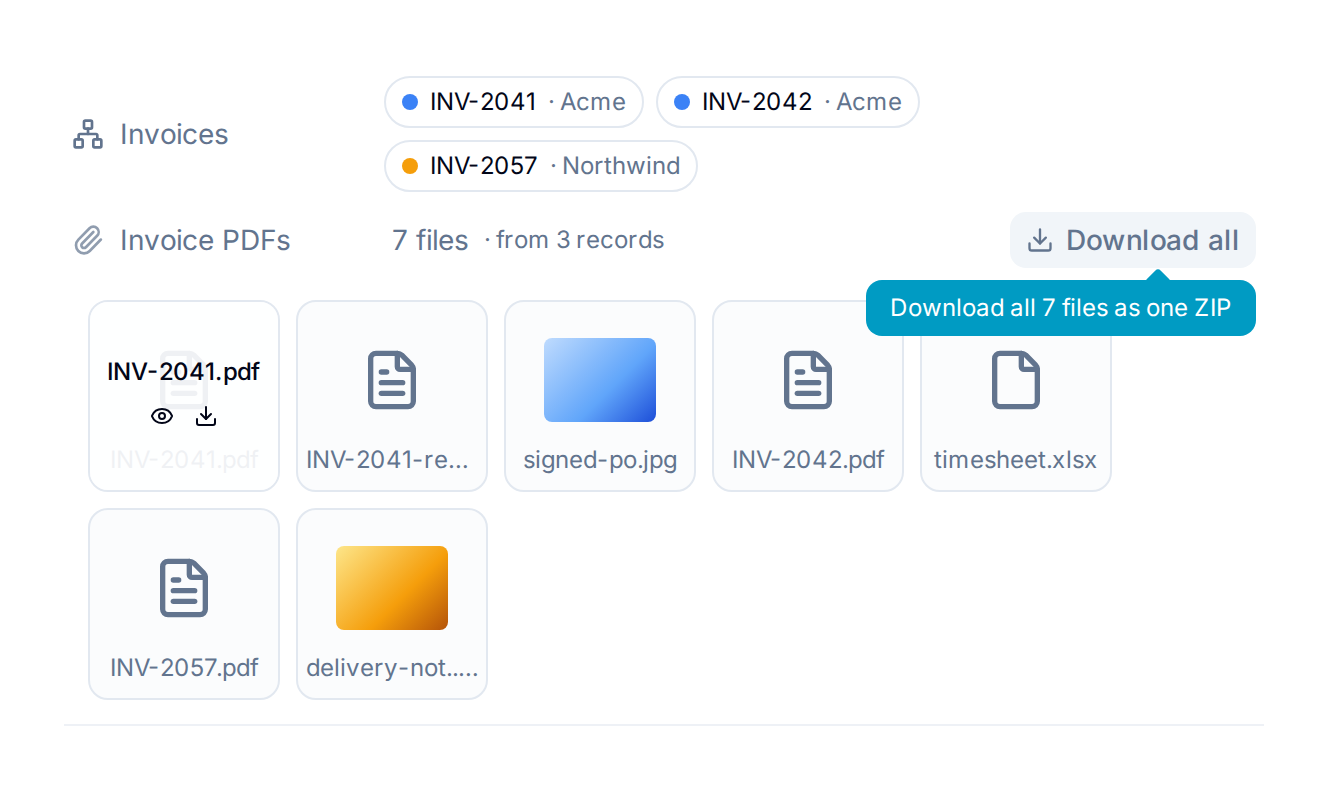Viewport: 1328px width, 790px height.
Task: Click the blue status dot on INV-2041
Action: point(409,102)
